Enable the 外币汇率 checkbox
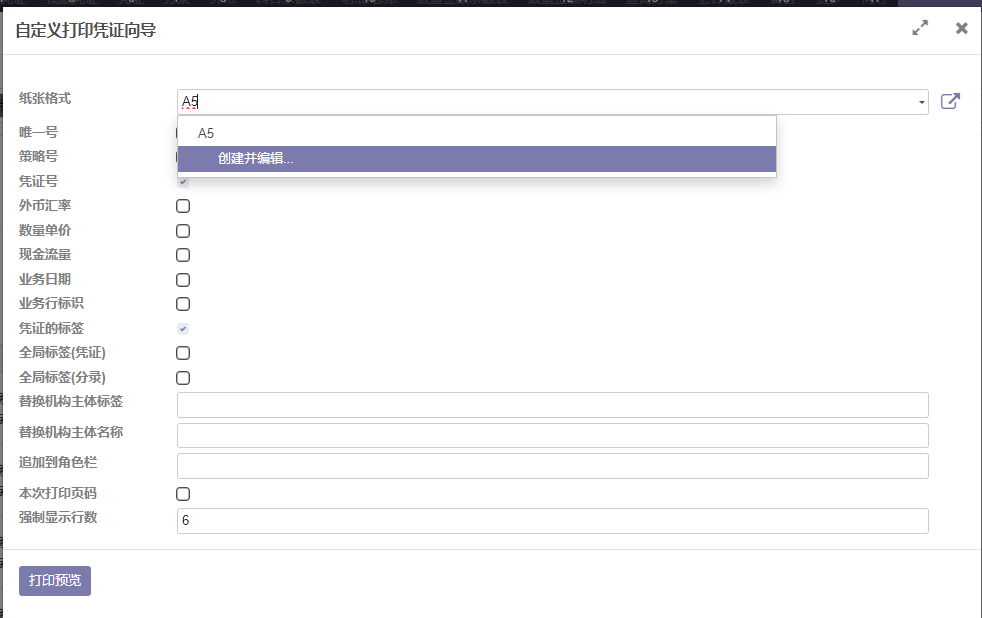Screen dimensions: 982x618 pyautogui.click(x=183, y=206)
